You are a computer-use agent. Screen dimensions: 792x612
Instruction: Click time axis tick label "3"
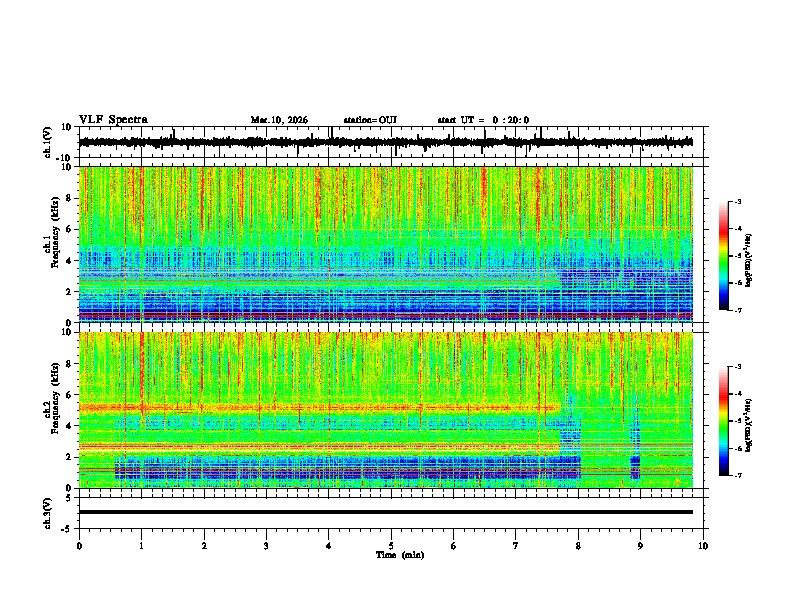tap(266, 546)
